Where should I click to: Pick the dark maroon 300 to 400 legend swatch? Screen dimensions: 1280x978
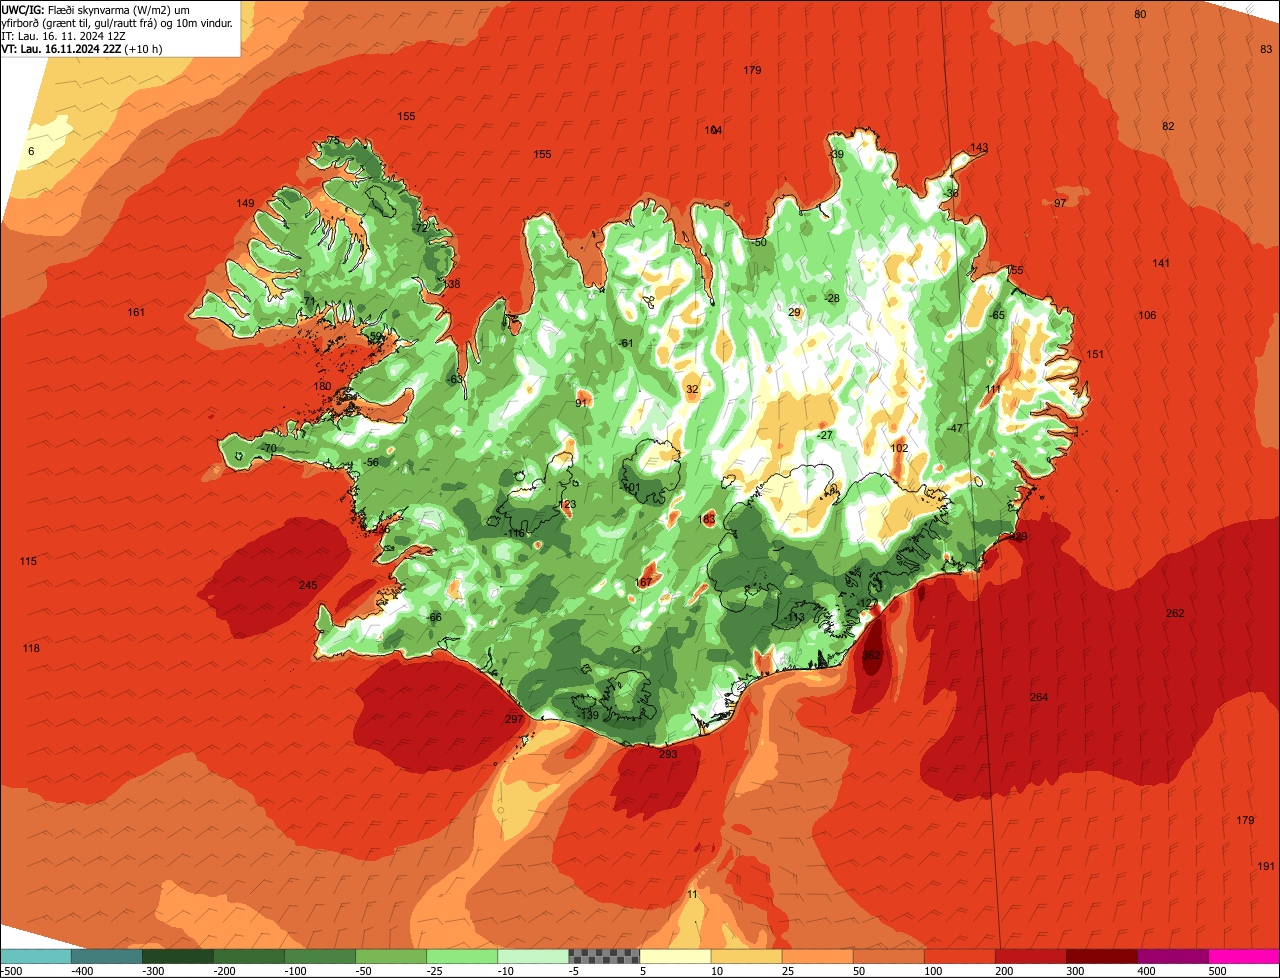(1102, 956)
